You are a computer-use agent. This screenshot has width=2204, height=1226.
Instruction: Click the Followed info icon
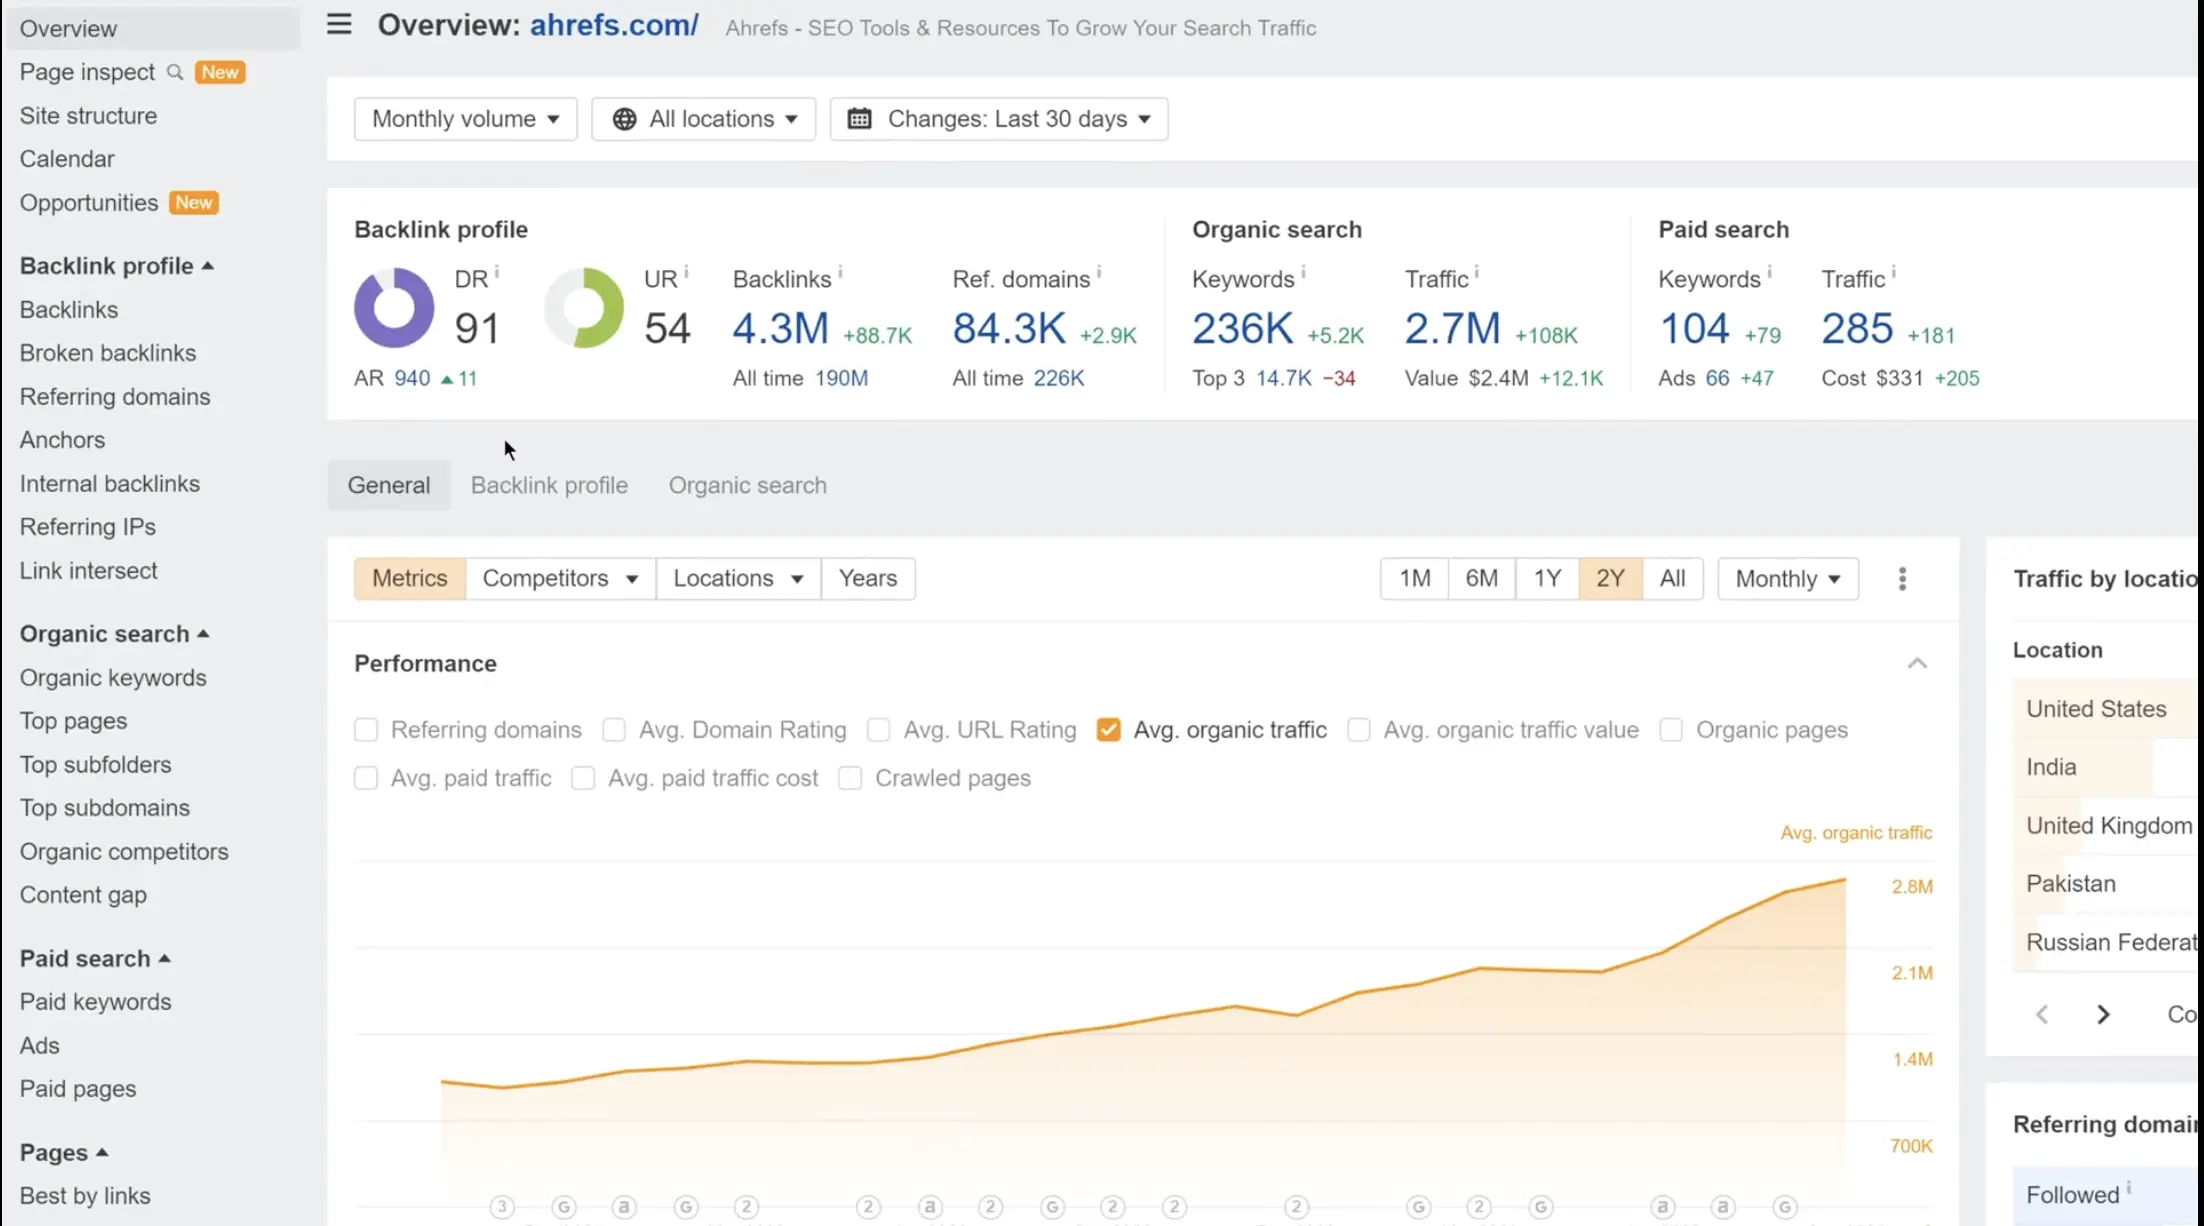[2129, 1187]
